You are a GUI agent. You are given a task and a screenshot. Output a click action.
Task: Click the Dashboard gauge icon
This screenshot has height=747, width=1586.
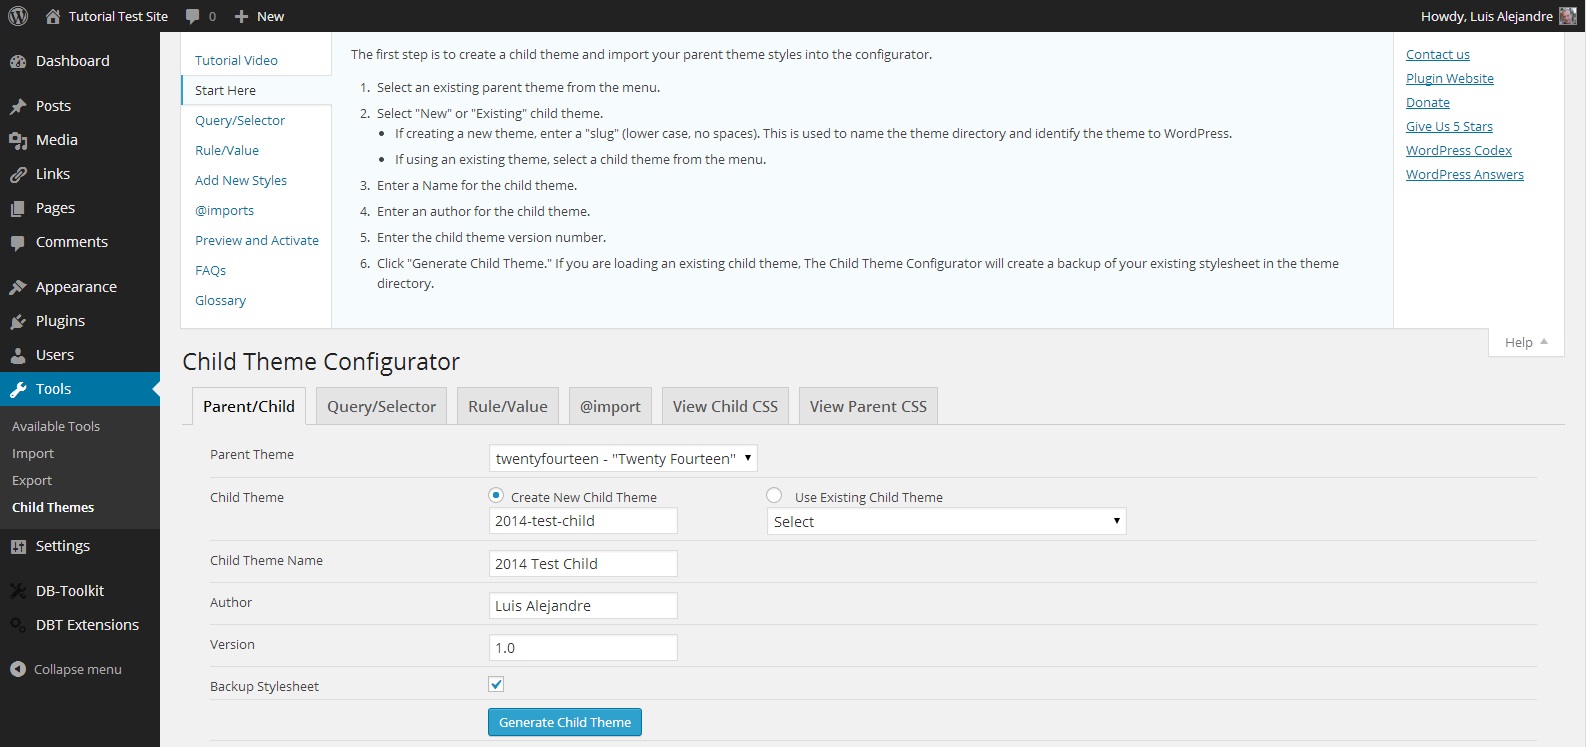[18, 61]
